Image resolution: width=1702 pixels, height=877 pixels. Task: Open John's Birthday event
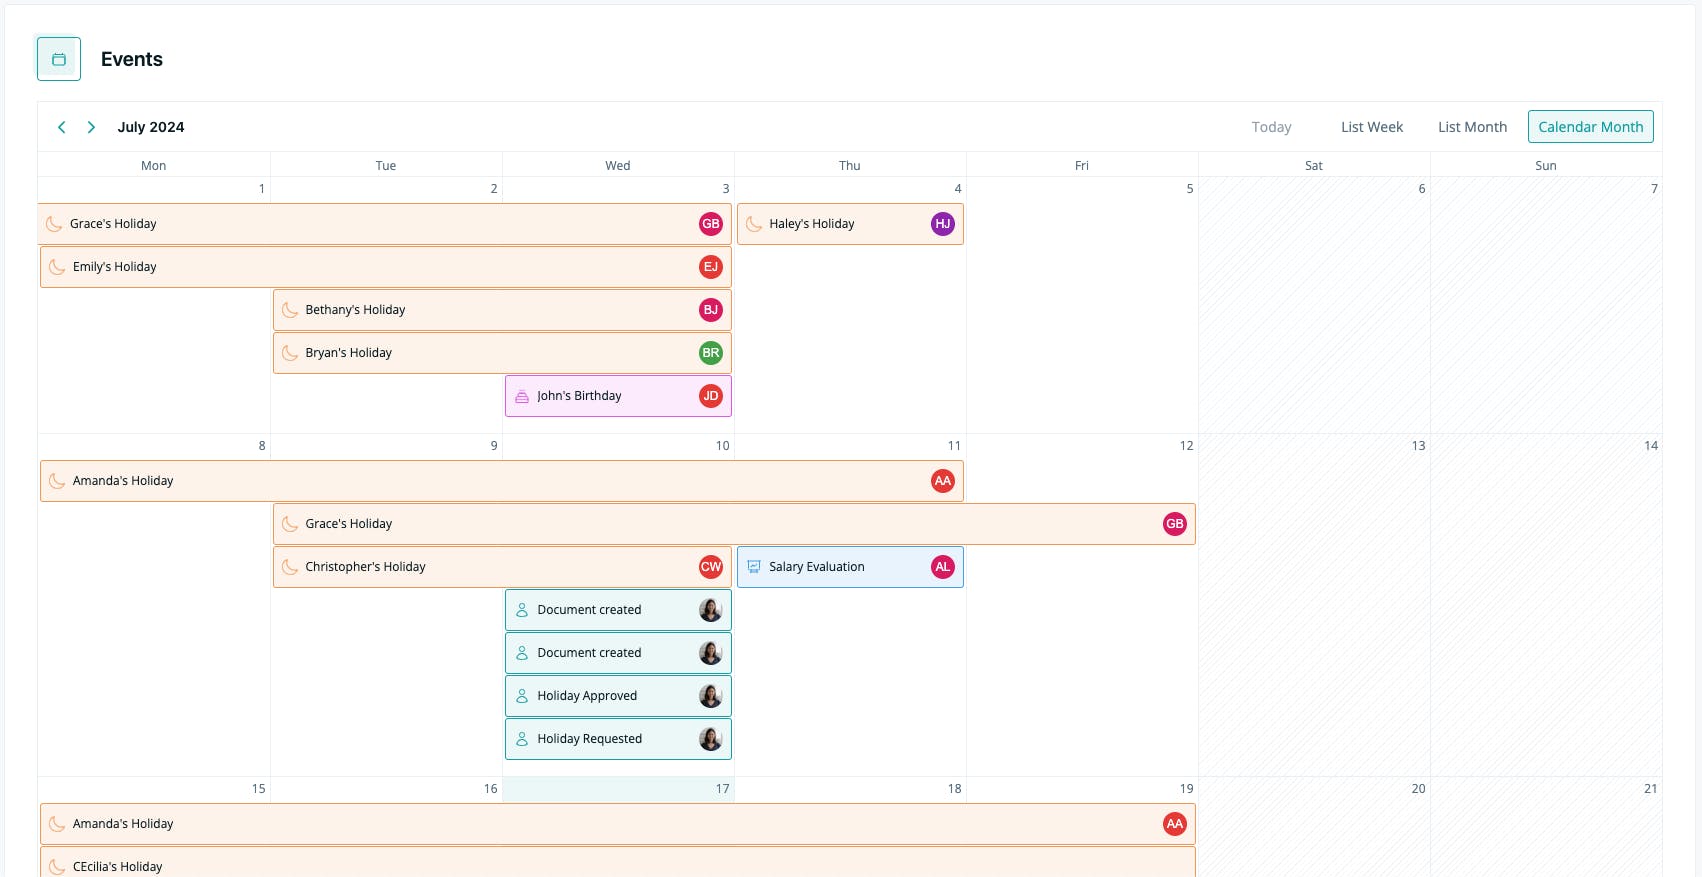618,396
